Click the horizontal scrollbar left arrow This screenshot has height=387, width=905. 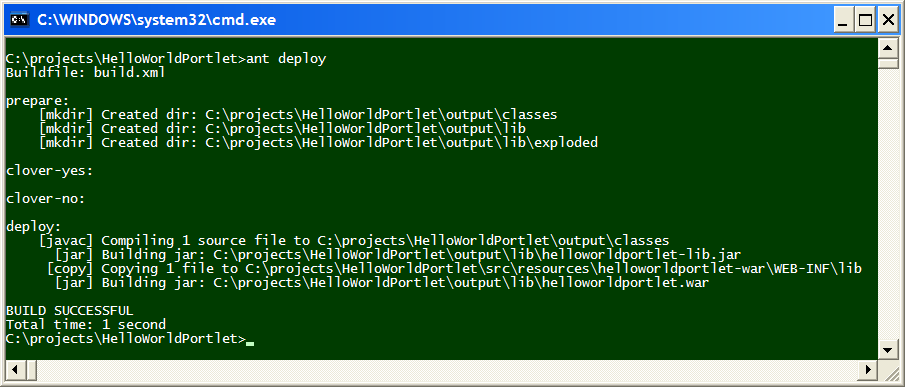(x=14, y=369)
